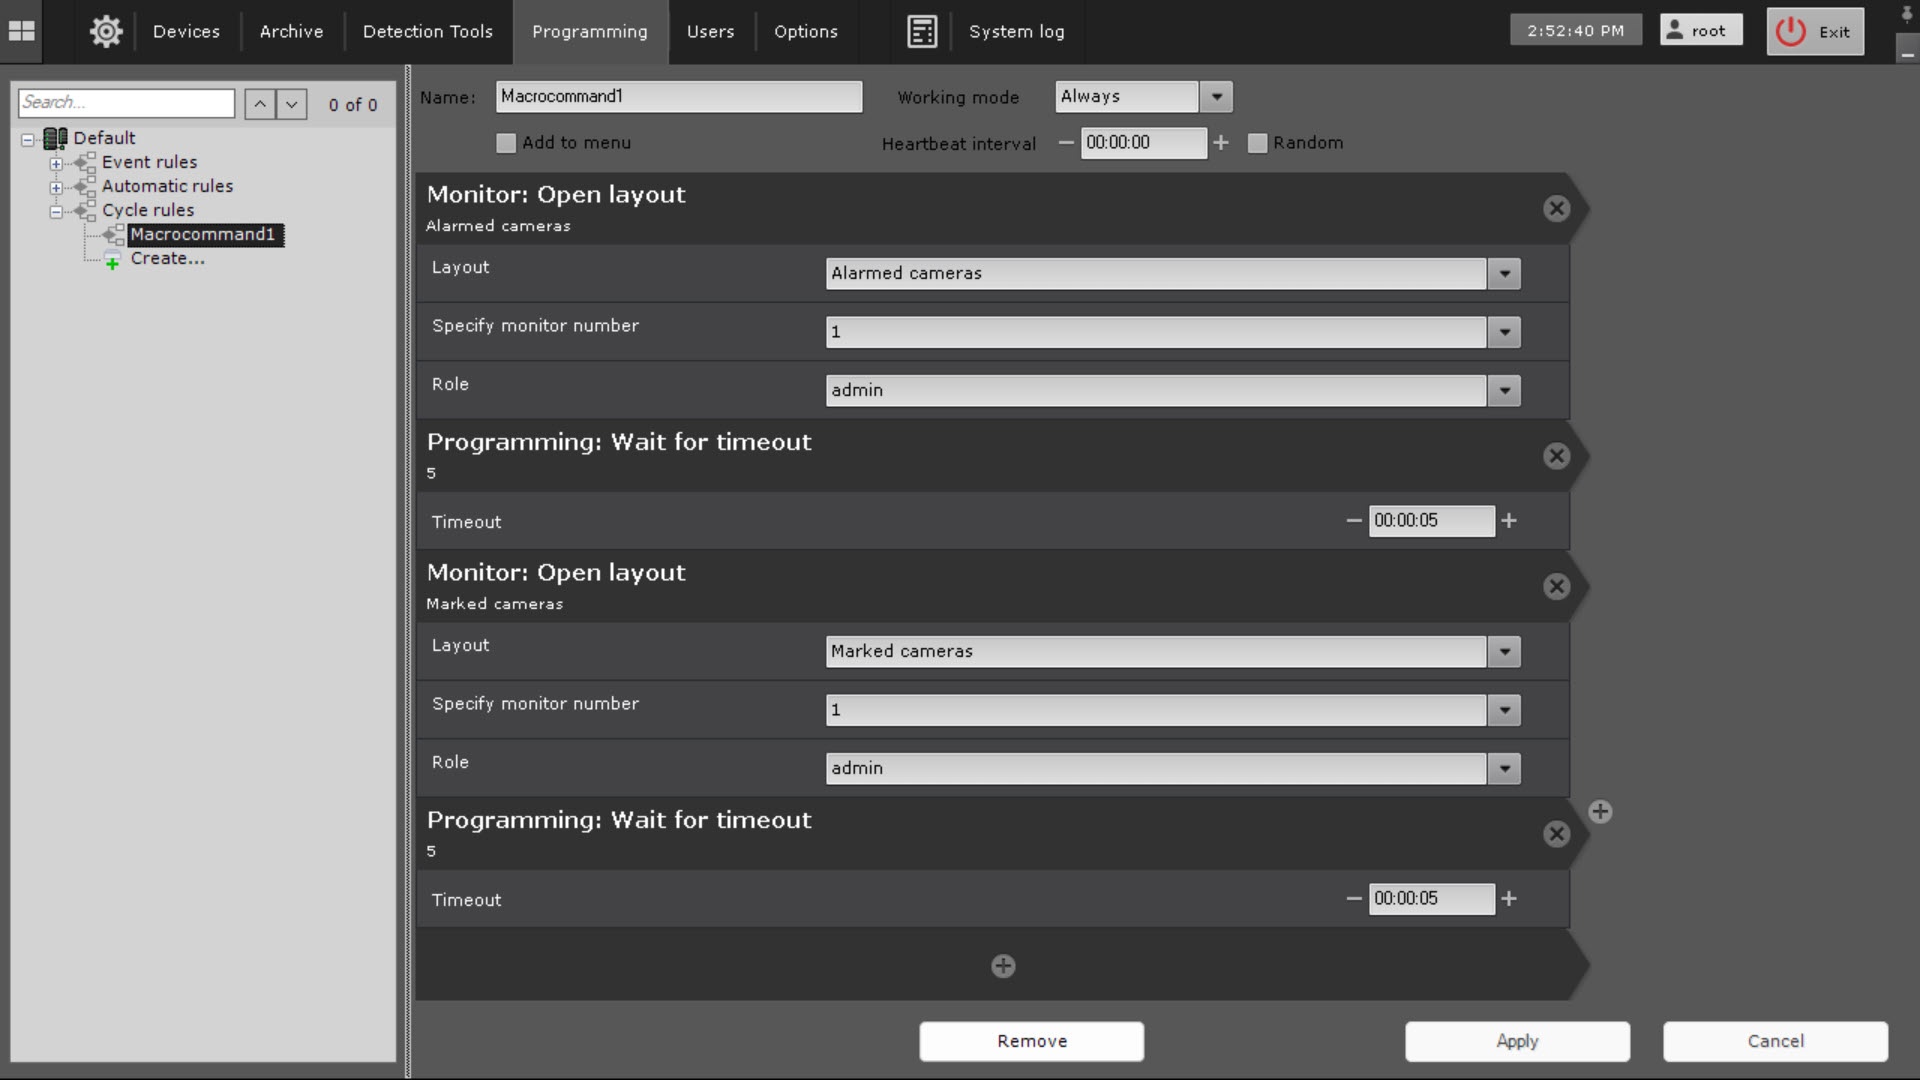The image size is (1920, 1080).
Task: Open the Alarmed cameras layout dropdown
Action: [x=1503, y=274]
